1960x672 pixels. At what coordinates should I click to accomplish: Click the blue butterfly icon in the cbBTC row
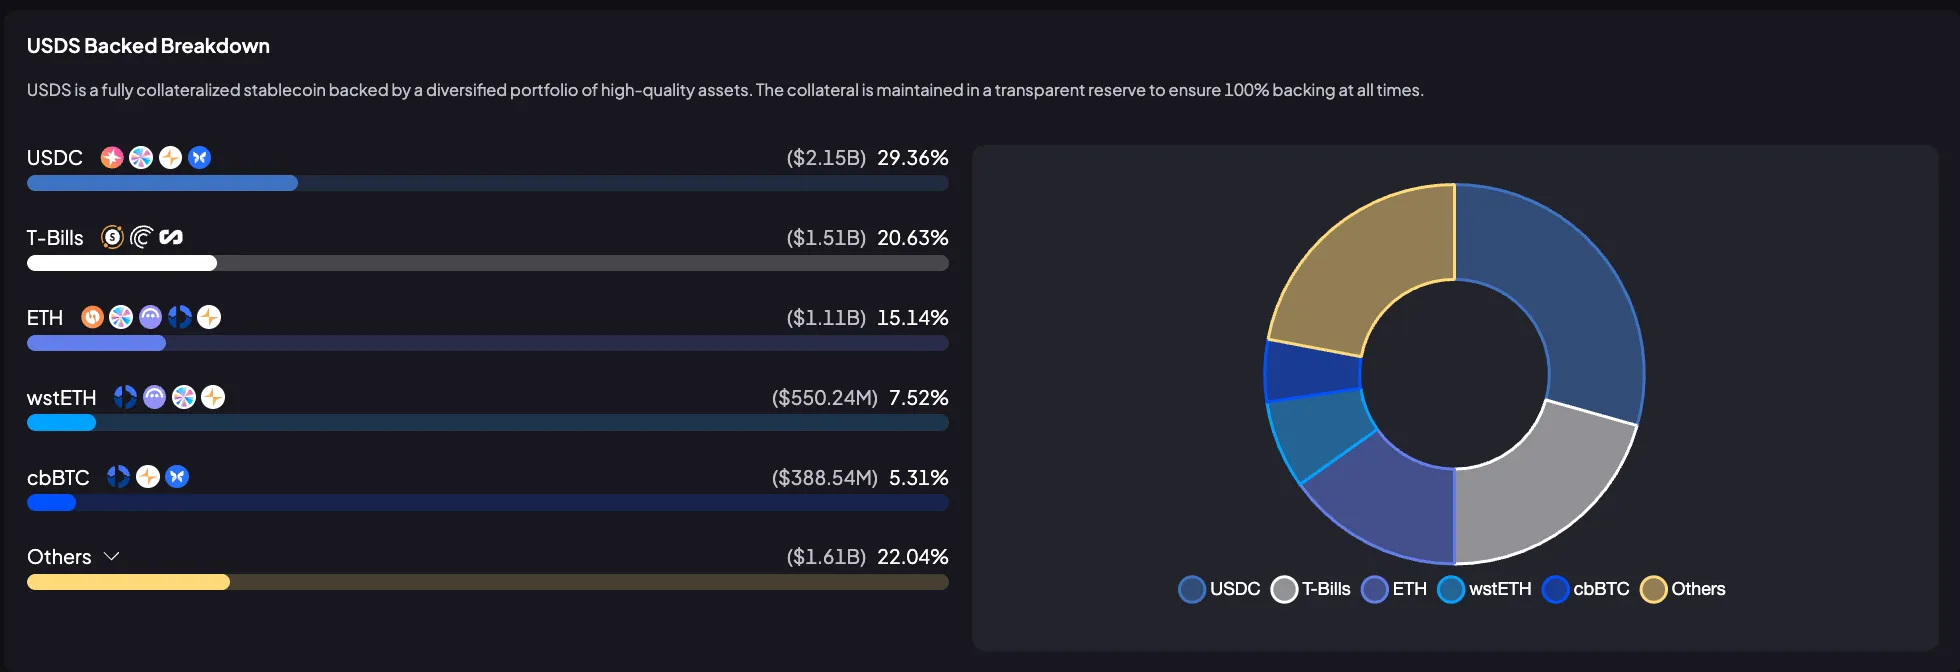point(177,477)
